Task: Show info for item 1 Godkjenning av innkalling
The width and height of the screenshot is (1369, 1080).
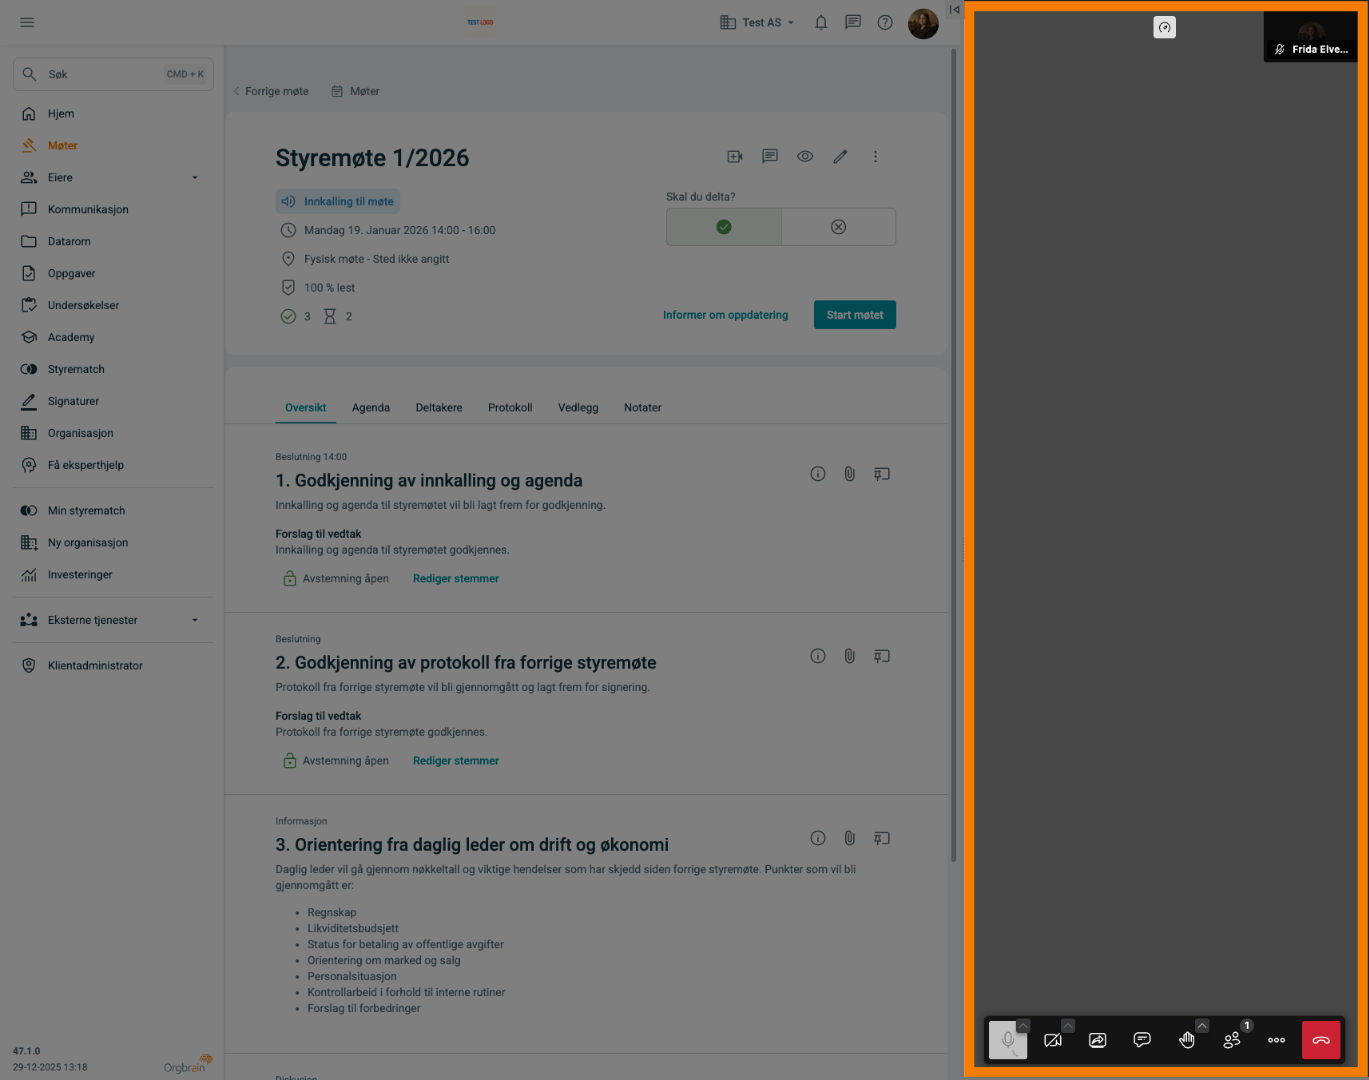Action: (818, 474)
